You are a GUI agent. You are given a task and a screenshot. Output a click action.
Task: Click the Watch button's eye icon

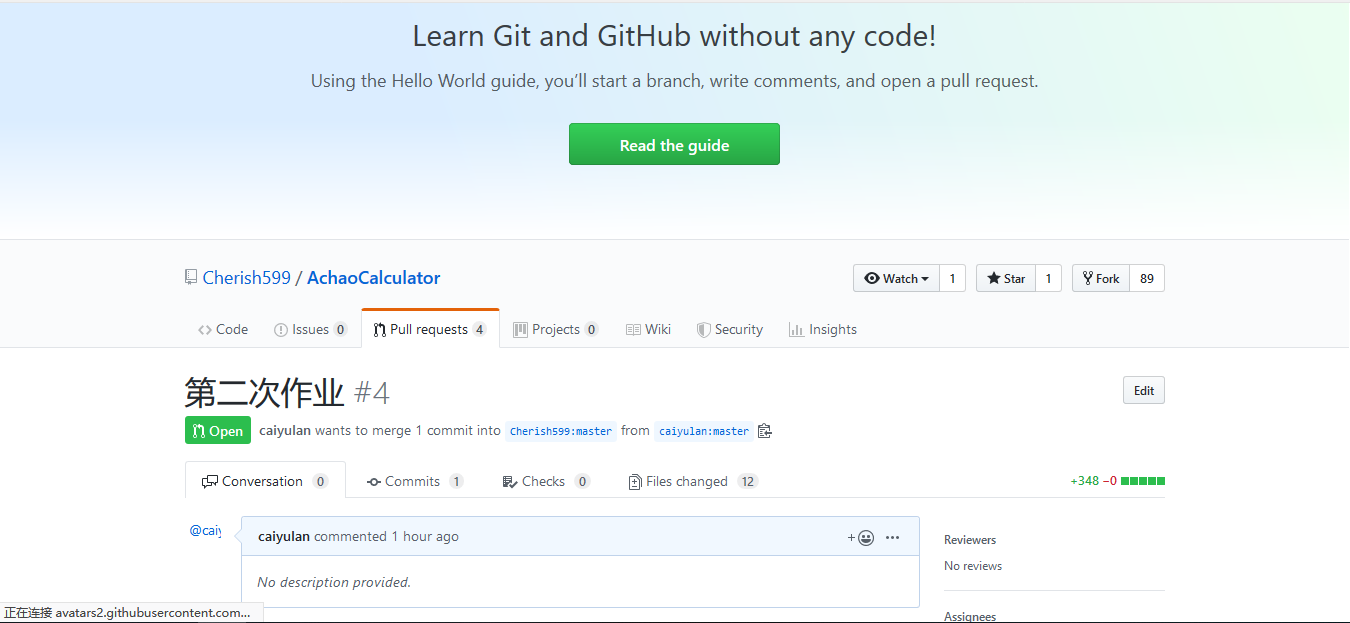(872, 278)
